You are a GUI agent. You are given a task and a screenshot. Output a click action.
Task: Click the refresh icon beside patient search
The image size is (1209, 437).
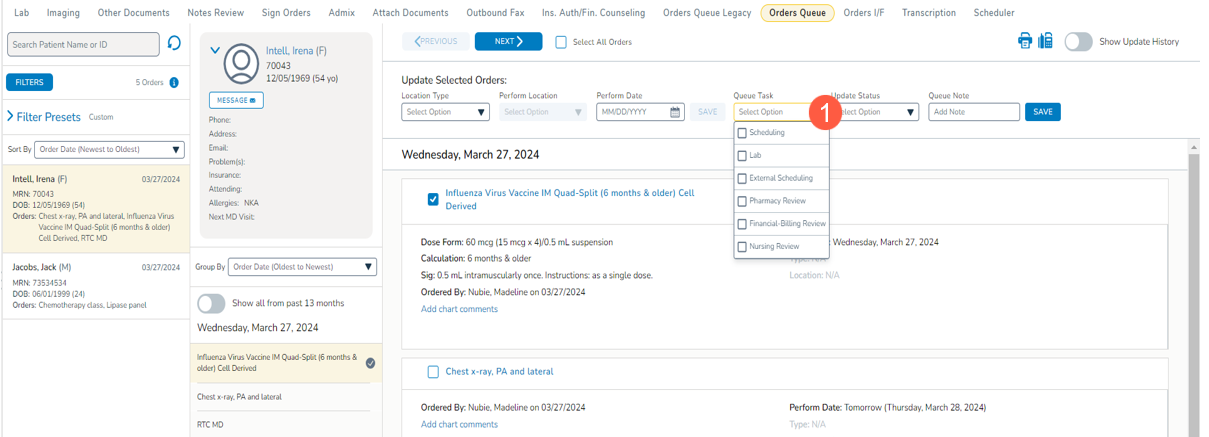[174, 44]
